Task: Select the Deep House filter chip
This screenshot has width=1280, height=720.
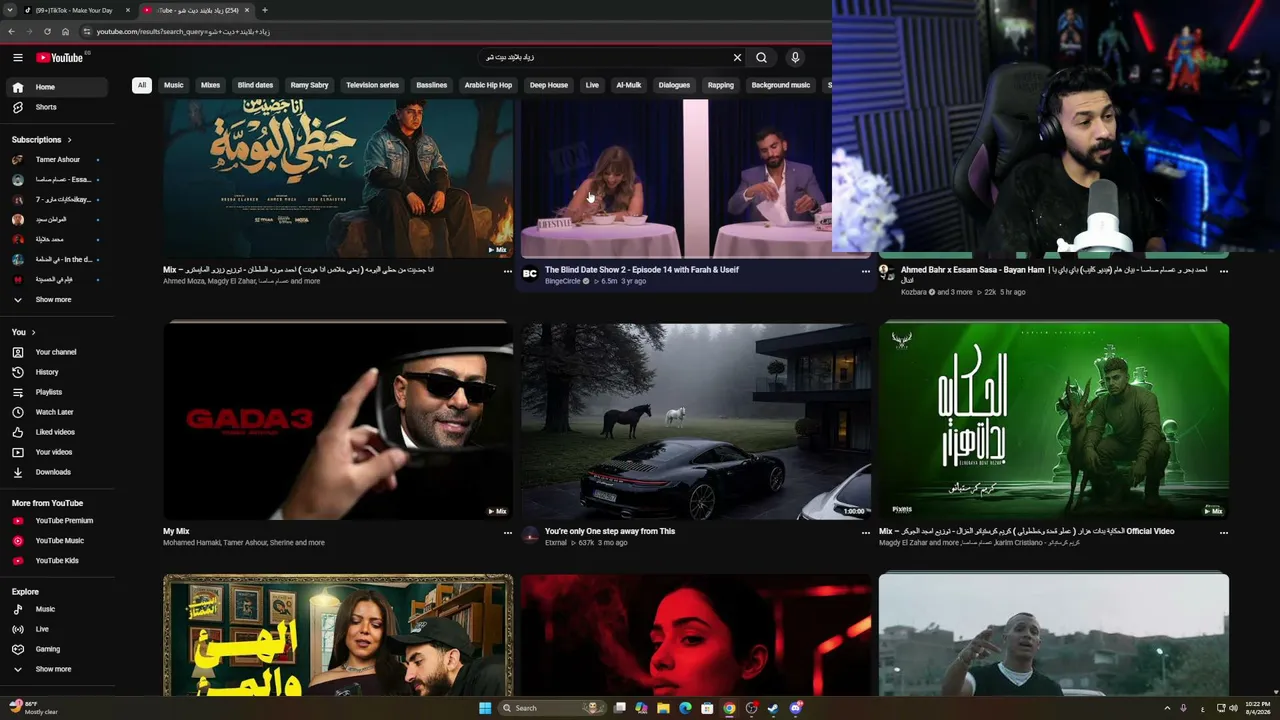Action: pyautogui.click(x=549, y=85)
